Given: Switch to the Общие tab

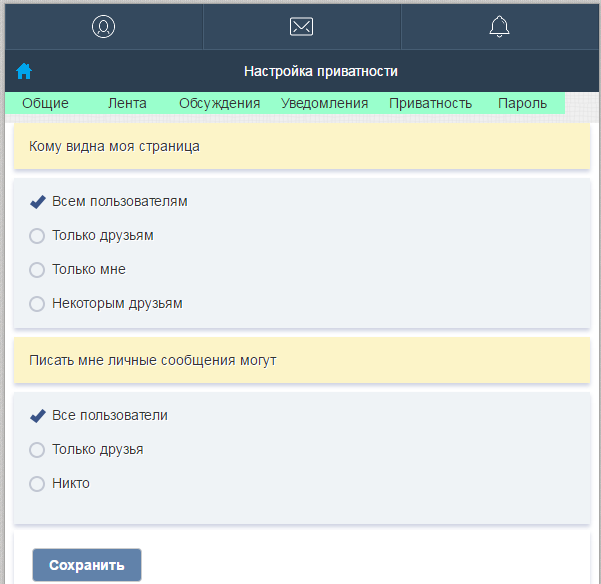Looking at the screenshot, I should [x=45, y=103].
